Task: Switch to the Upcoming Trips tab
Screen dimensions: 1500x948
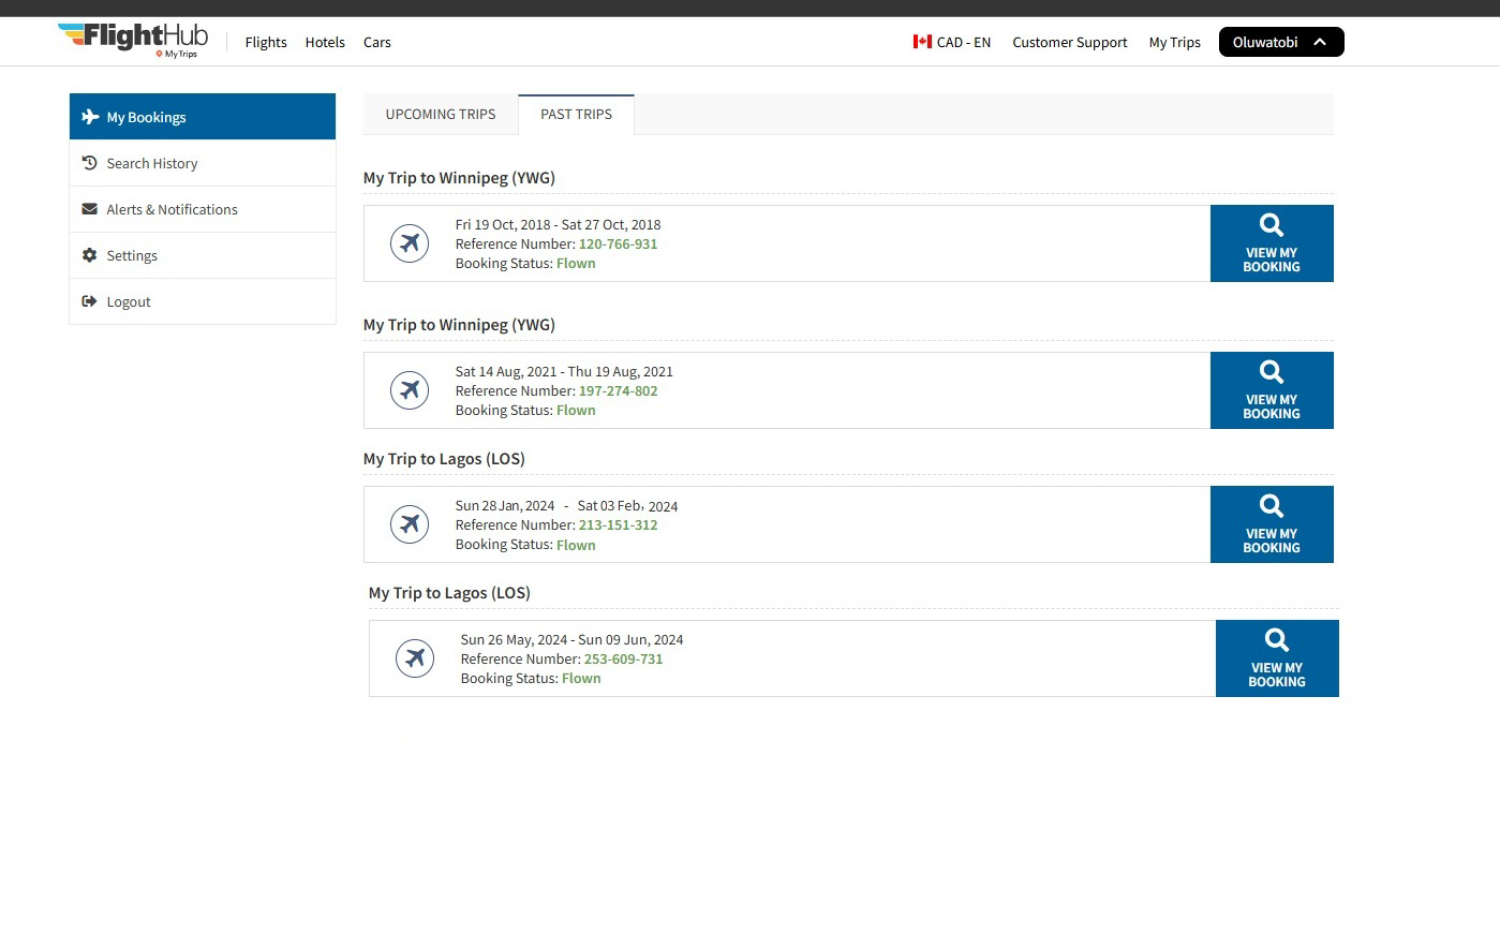Action: [x=440, y=114]
